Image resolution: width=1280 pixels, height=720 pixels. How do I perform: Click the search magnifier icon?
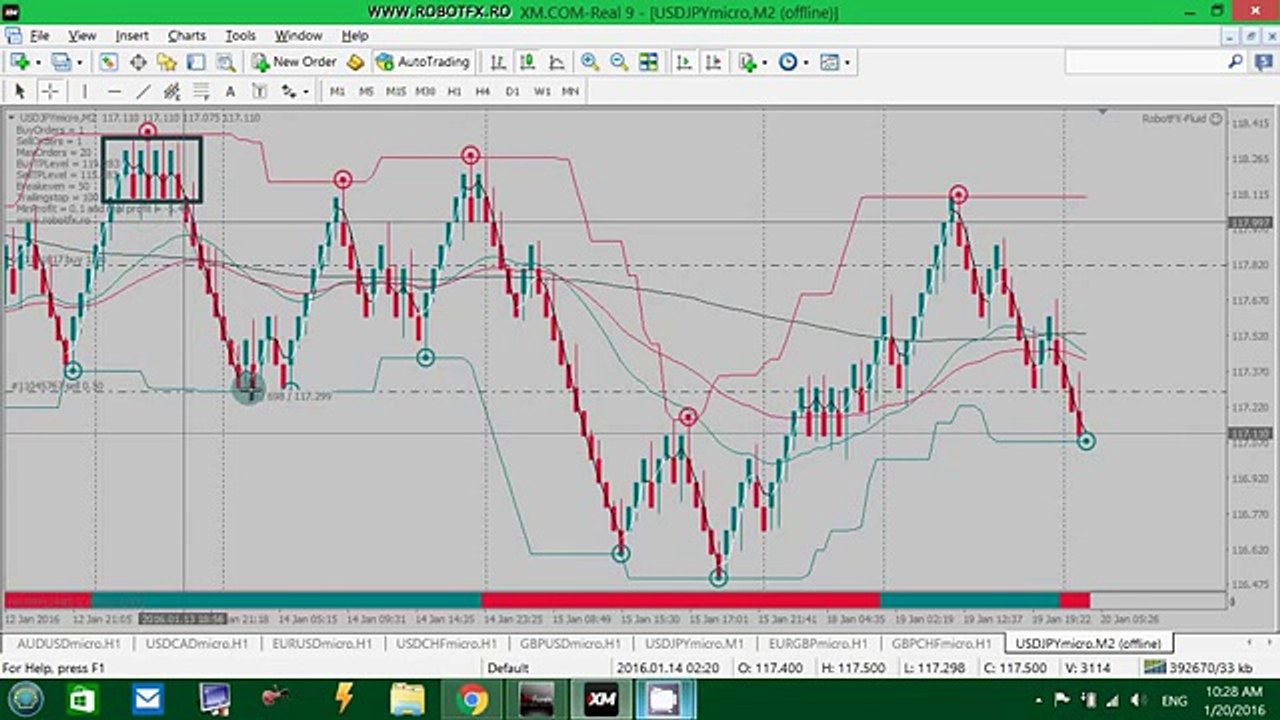(1236, 62)
